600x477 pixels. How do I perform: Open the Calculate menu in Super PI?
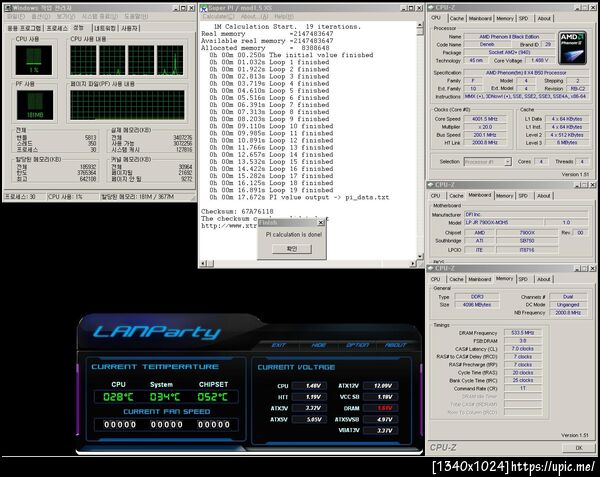point(218,17)
